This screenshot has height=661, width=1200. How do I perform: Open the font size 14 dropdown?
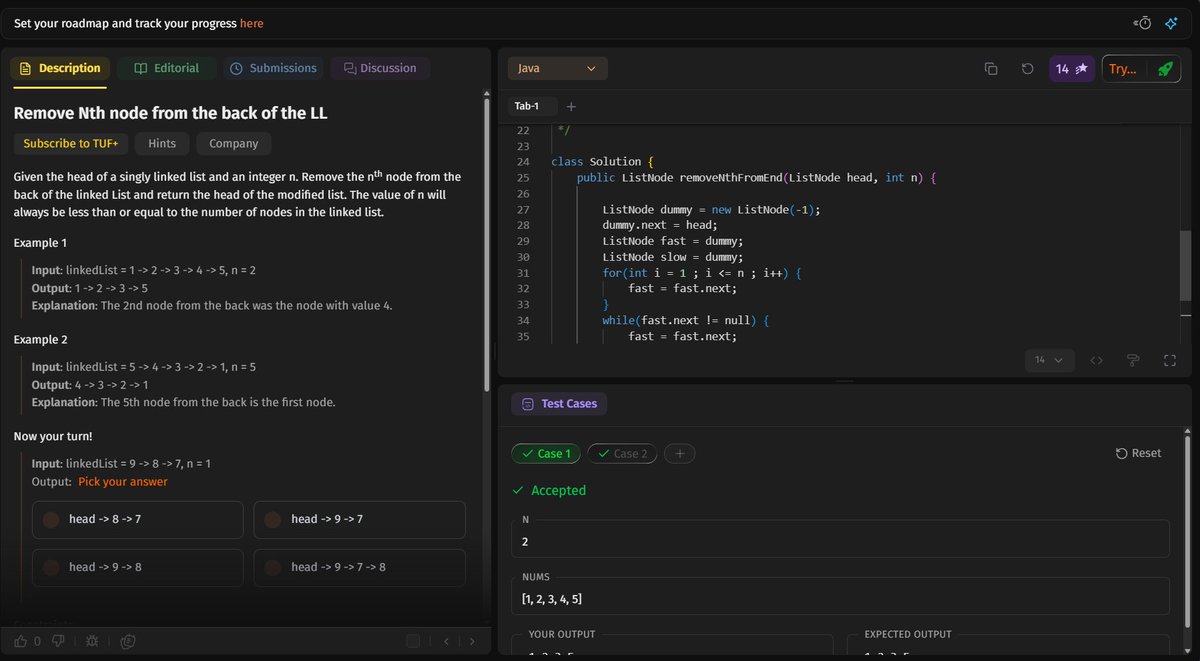tap(1050, 360)
